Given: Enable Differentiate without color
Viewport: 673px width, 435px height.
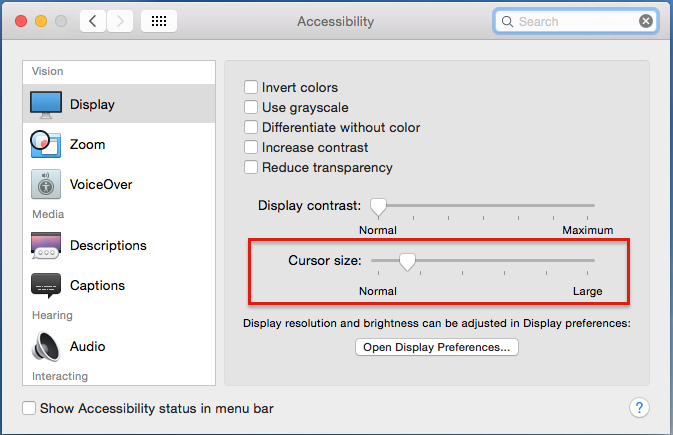Looking at the screenshot, I should [252, 128].
